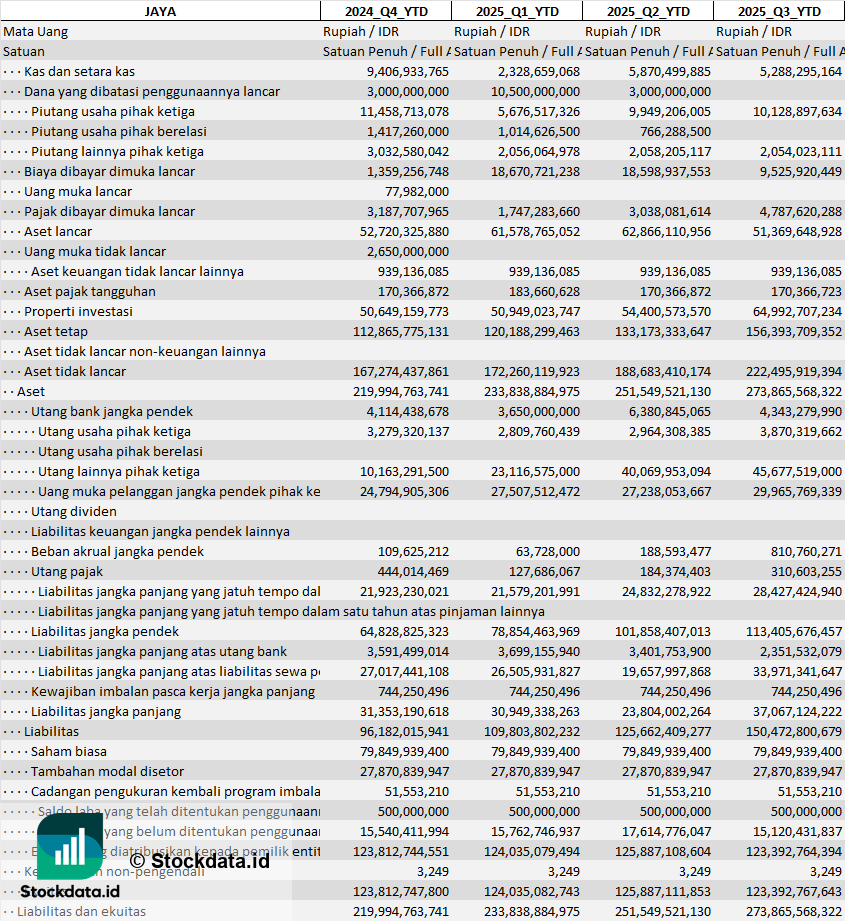The image size is (845, 921).
Task: Select the Kas dan setara kas label
Action: point(79,72)
